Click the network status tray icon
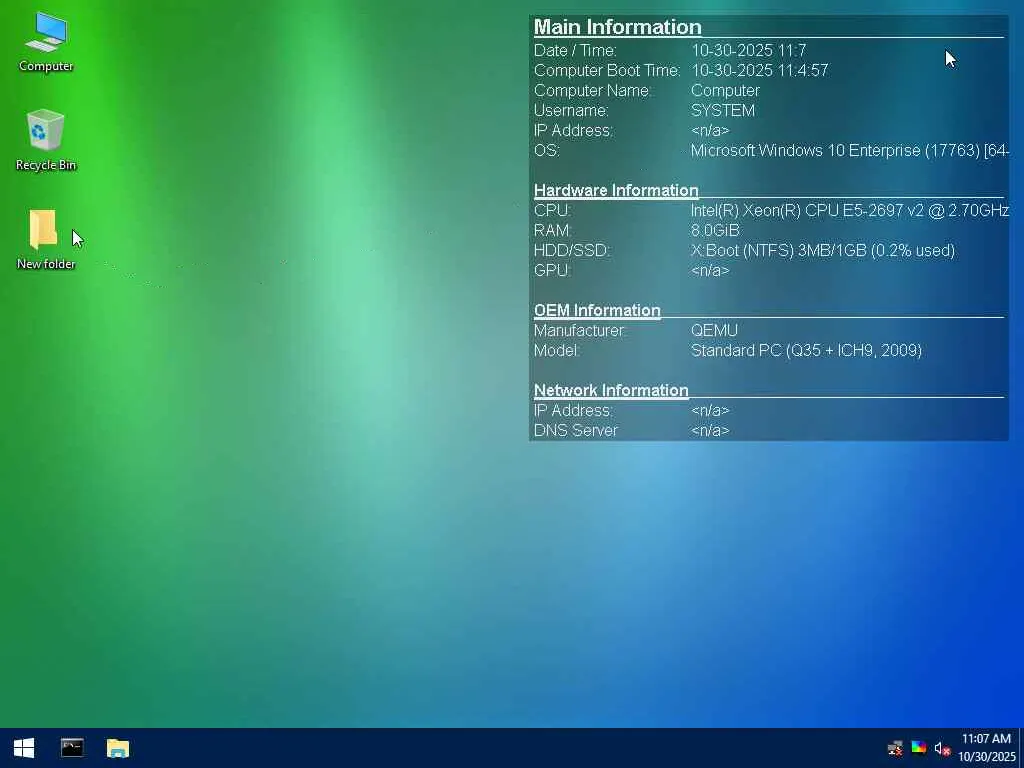 pos(895,748)
